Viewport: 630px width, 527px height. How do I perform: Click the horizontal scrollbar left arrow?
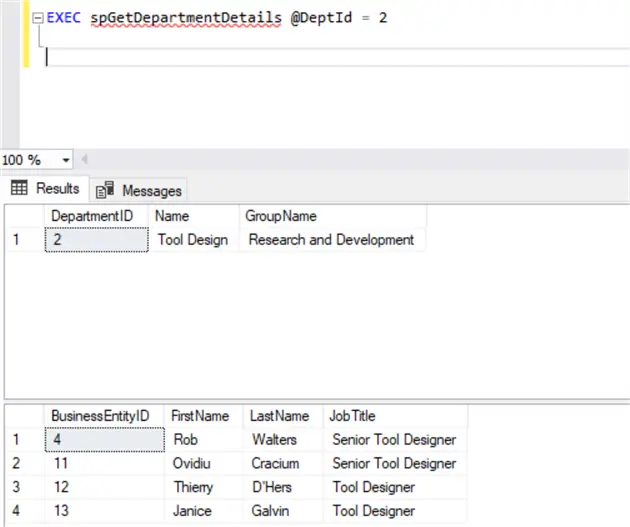click(x=85, y=160)
